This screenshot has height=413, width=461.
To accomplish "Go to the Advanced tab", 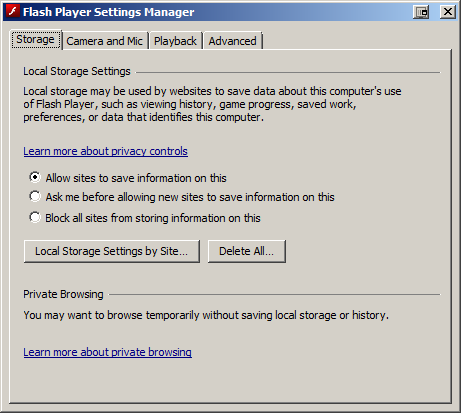I will [232, 41].
